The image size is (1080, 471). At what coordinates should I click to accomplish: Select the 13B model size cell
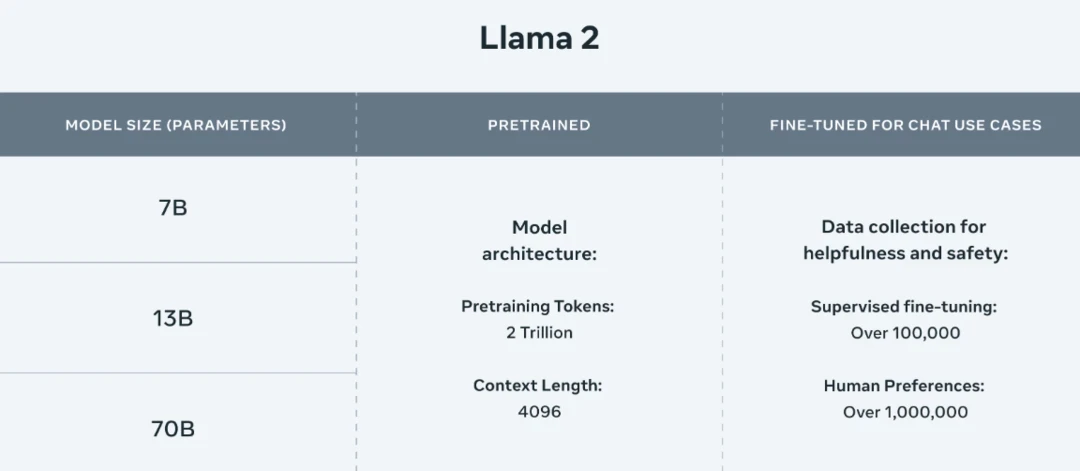pyautogui.click(x=173, y=319)
